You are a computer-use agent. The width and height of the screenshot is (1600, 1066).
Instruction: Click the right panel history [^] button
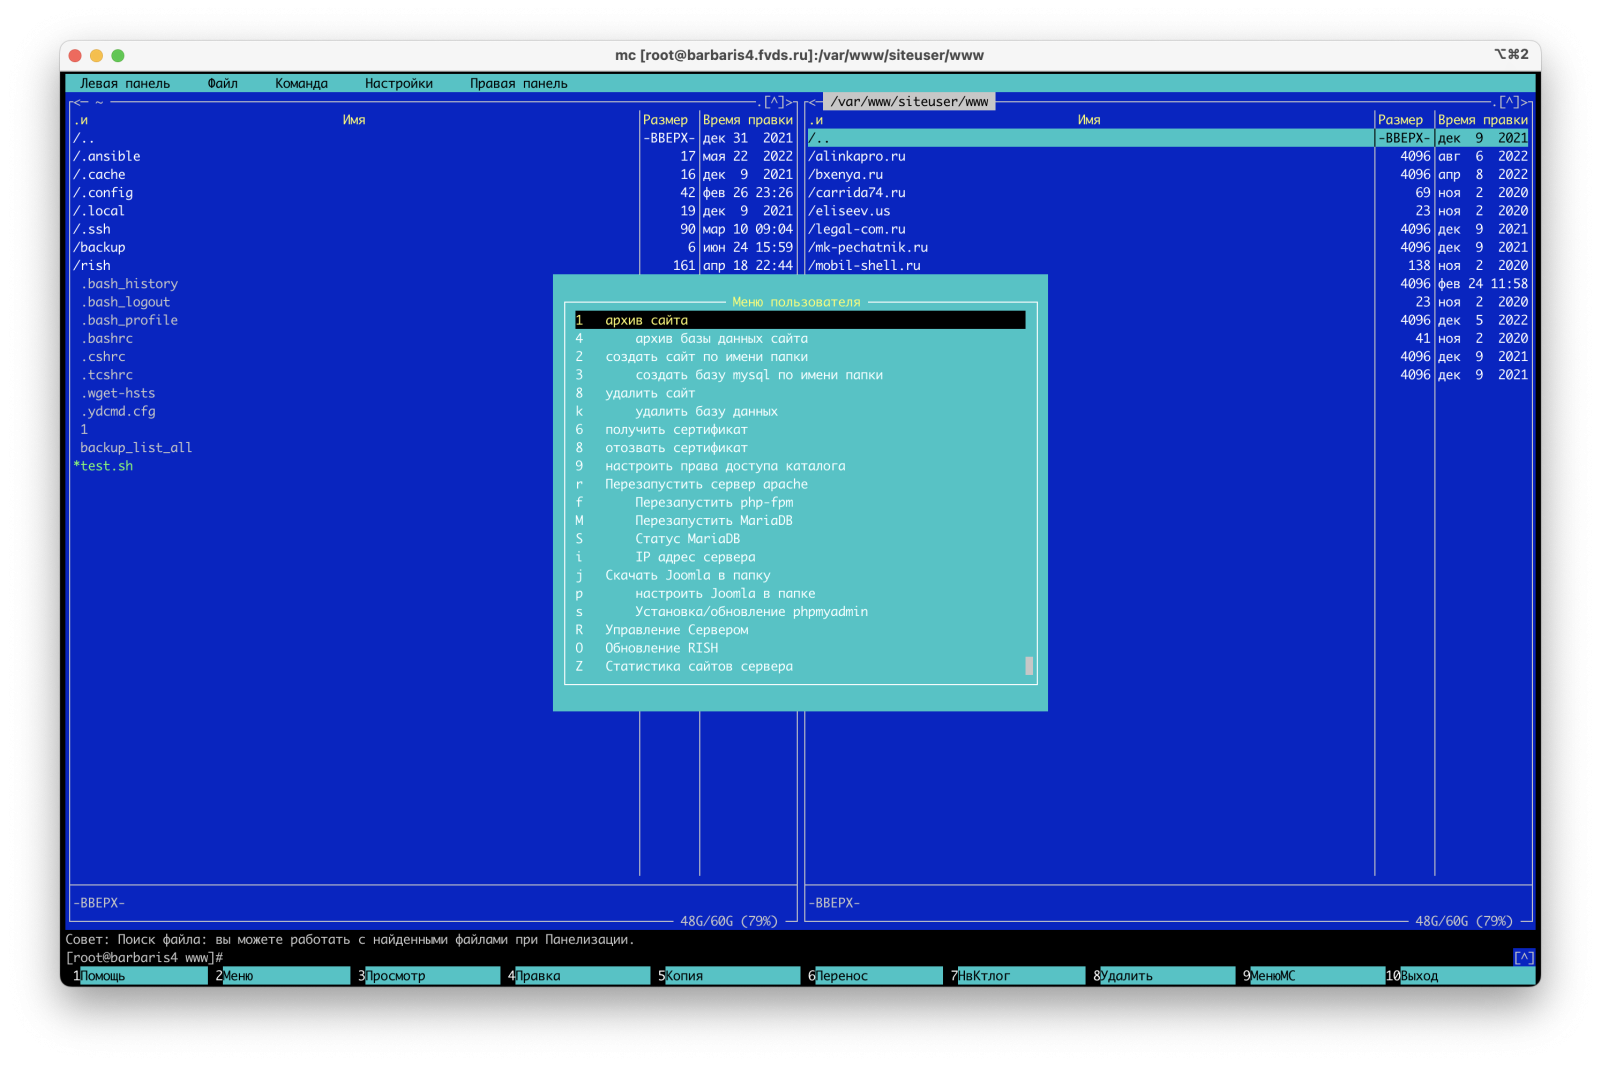[1510, 102]
